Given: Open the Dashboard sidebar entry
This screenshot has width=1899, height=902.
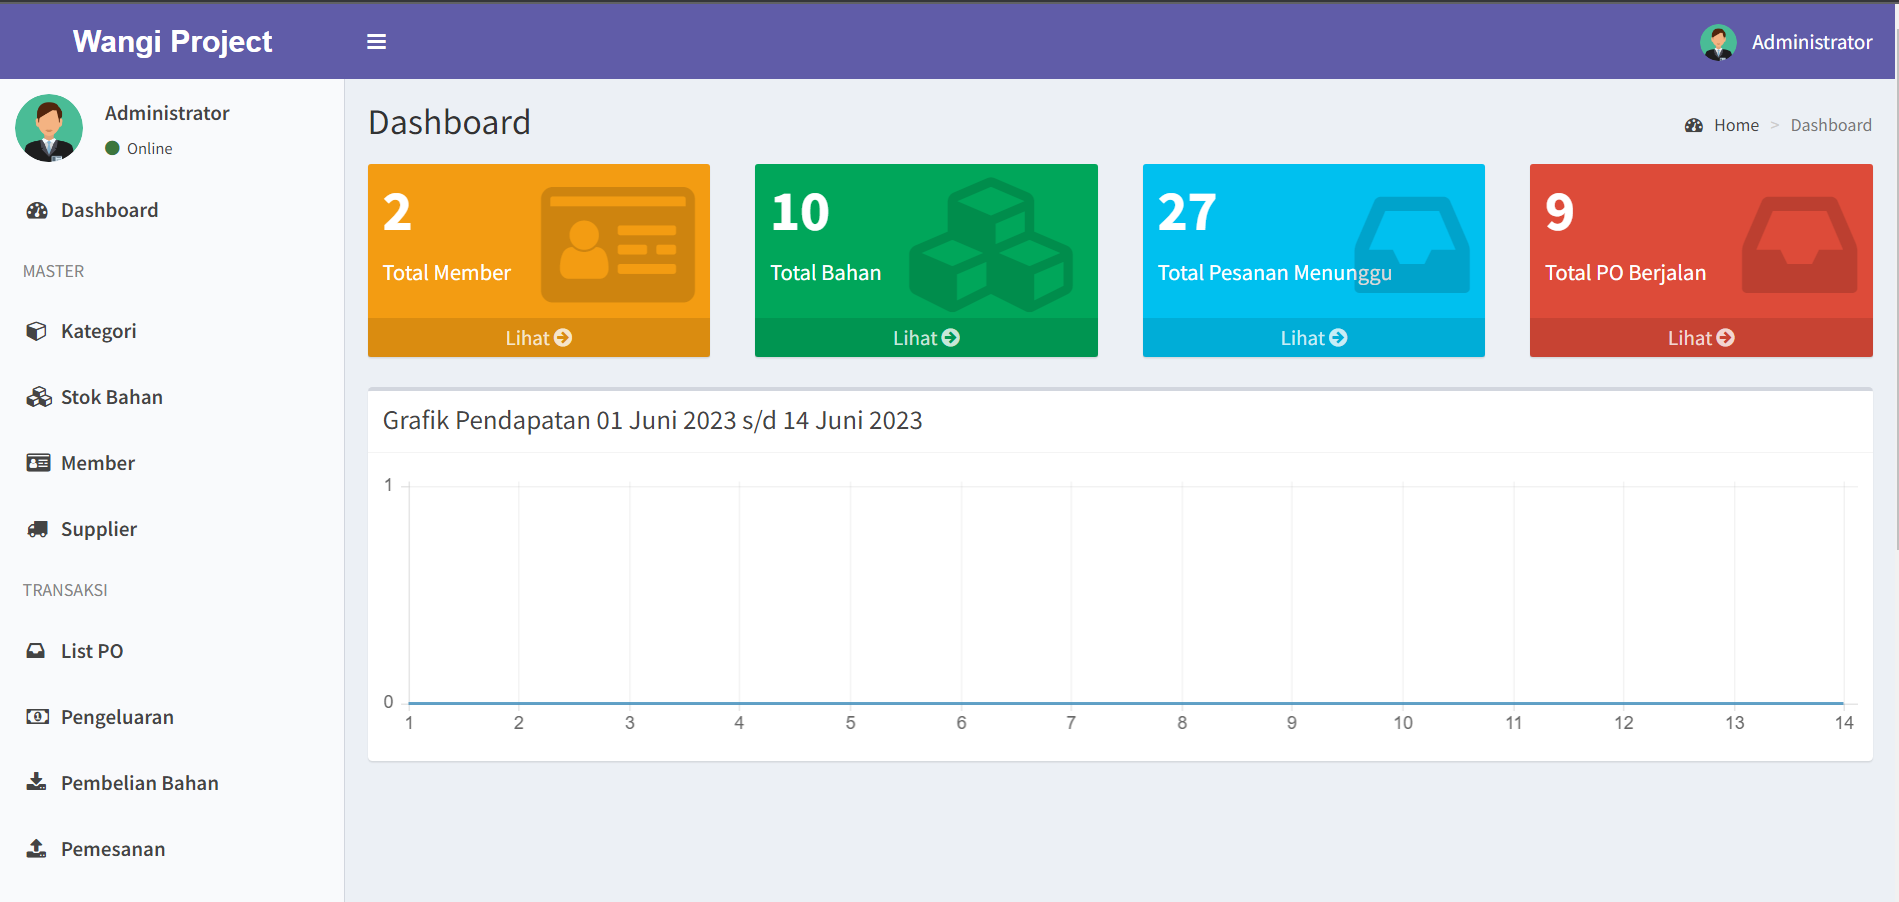Looking at the screenshot, I should point(109,210).
